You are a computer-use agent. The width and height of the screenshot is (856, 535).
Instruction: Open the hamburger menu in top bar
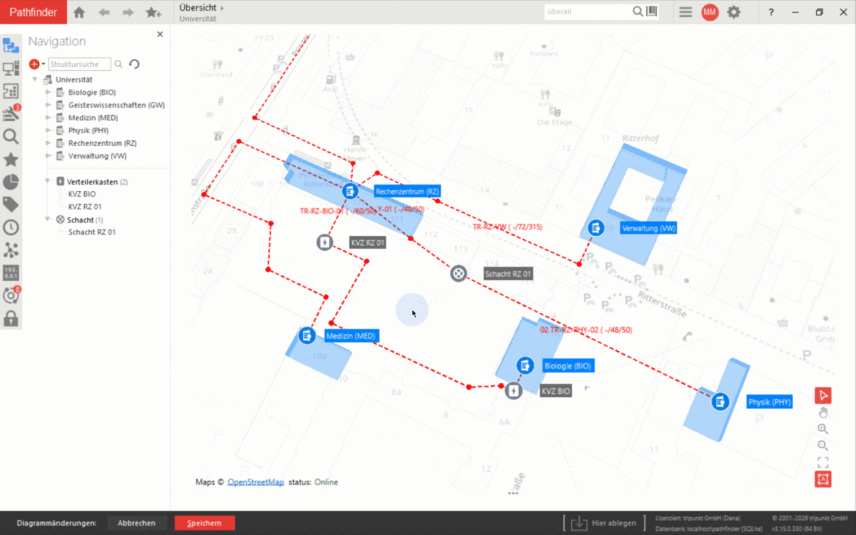tap(685, 12)
